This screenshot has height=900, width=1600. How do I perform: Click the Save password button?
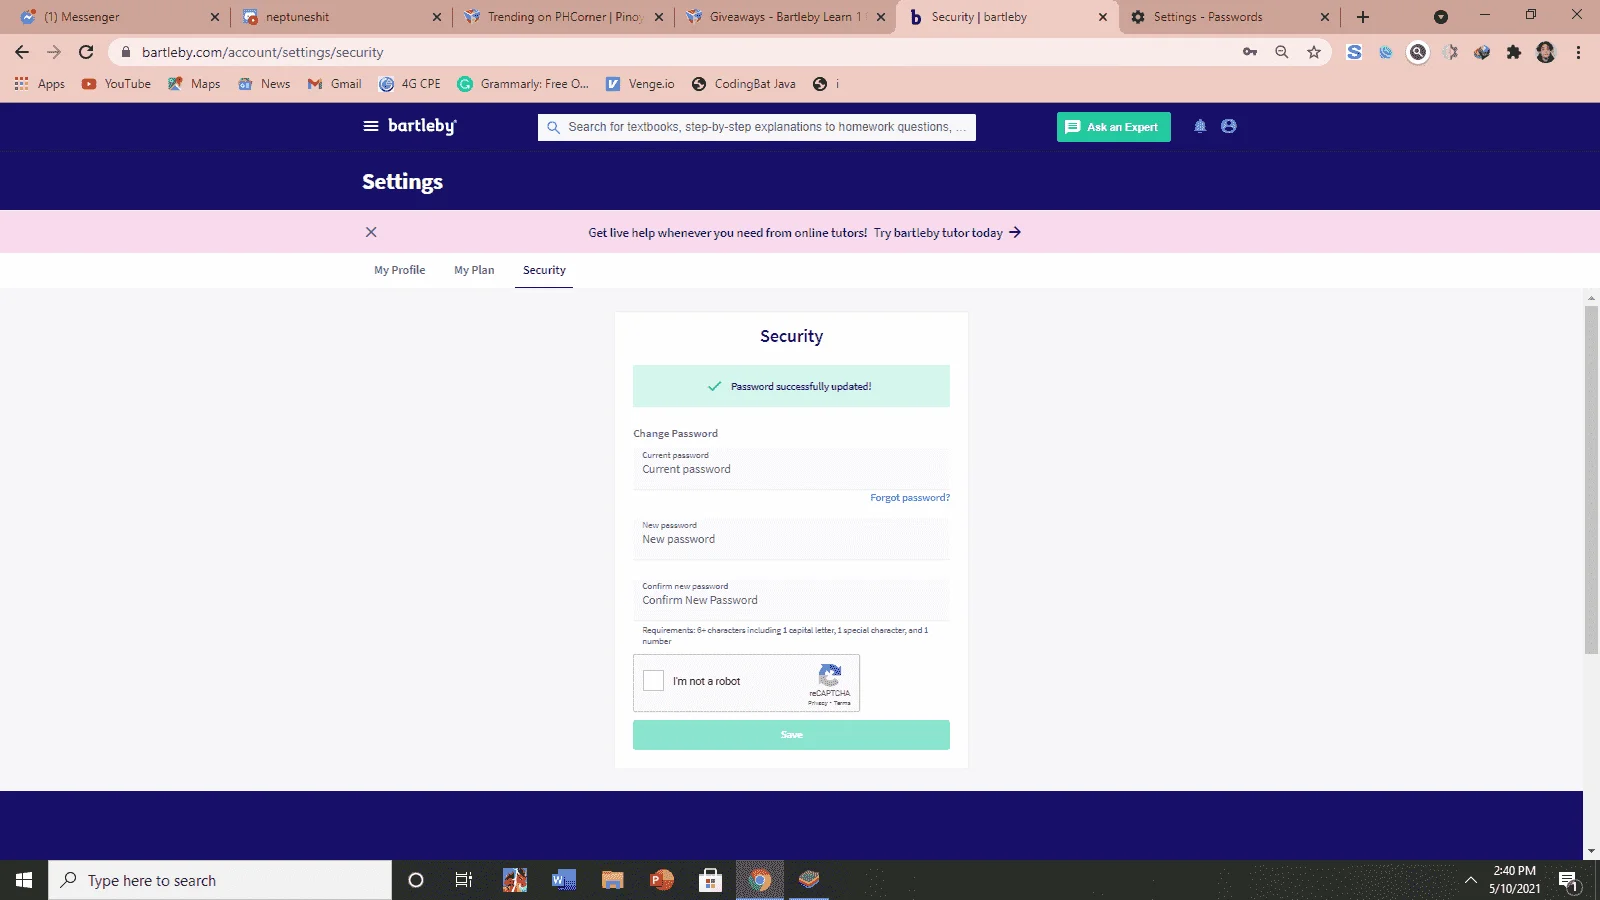click(791, 735)
